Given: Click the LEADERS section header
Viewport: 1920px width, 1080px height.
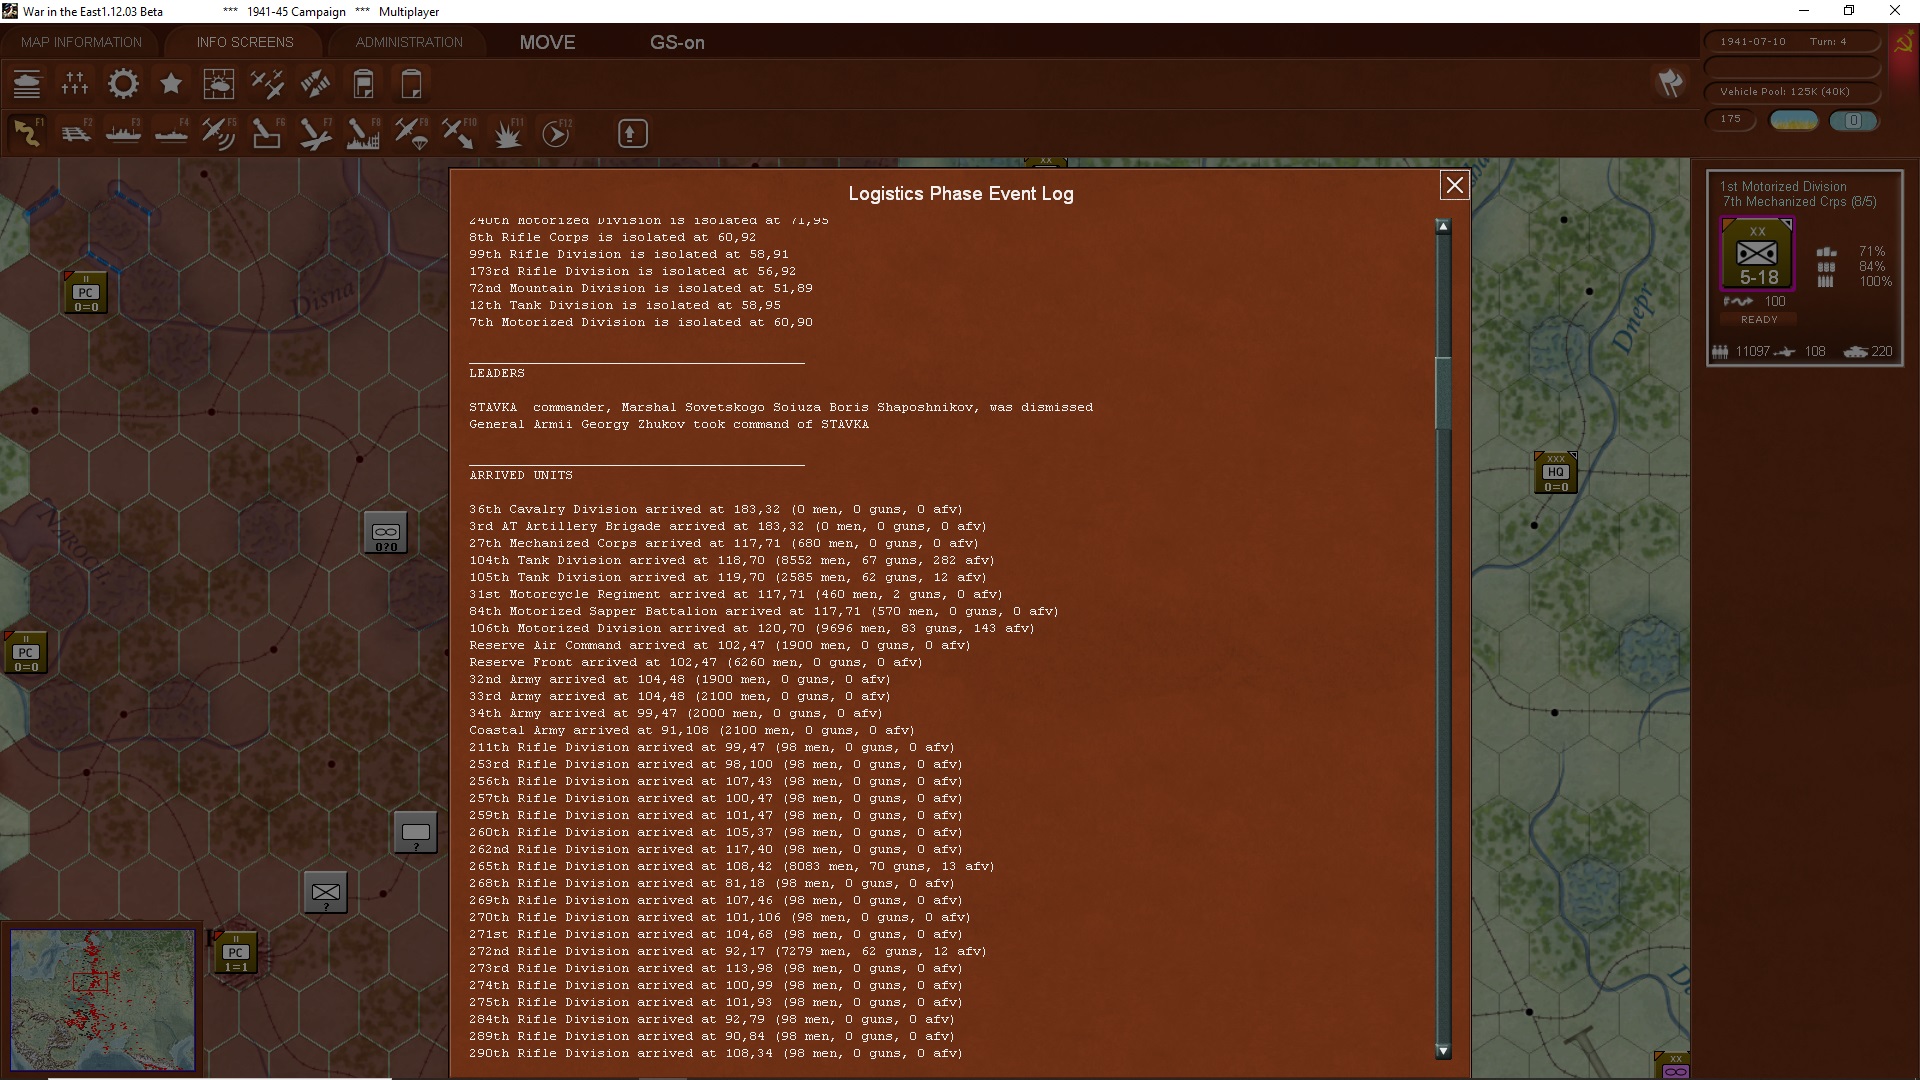Looking at the screenshot, I should (x=497, y=373).
